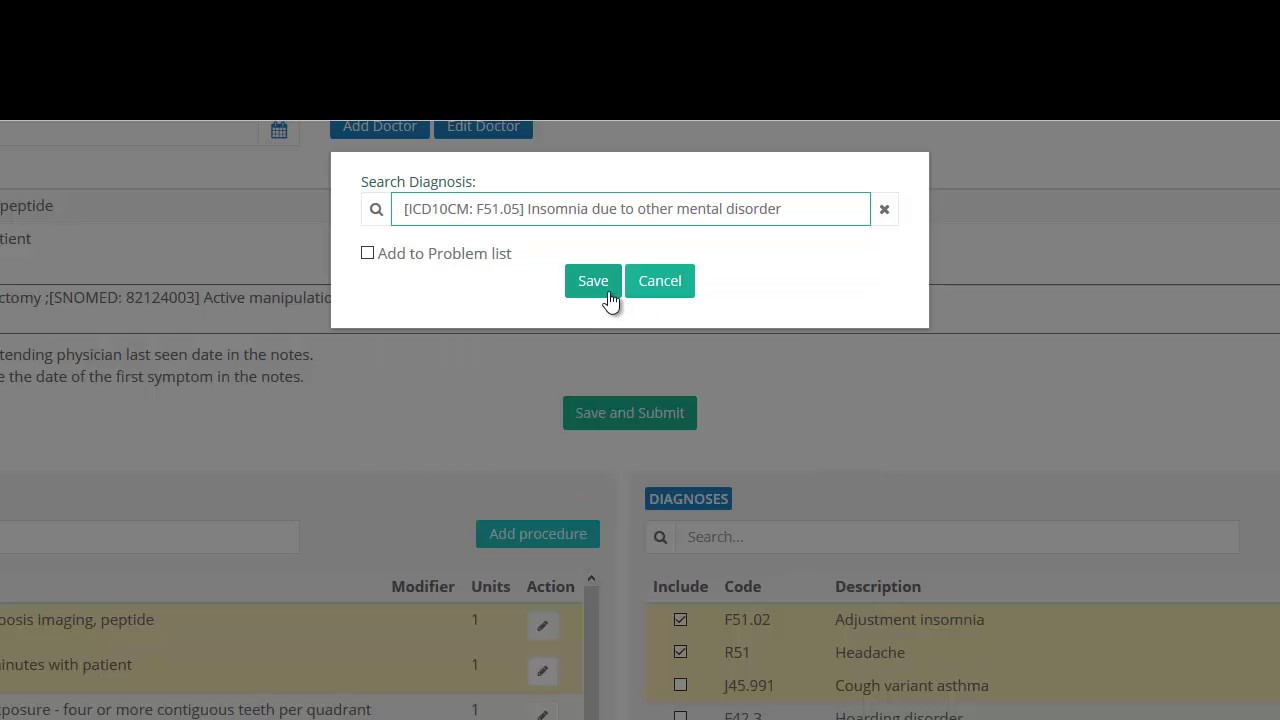Click the Add procedure button
Image resolution: width=1280 pixels, height=720 pixels.
538,534
